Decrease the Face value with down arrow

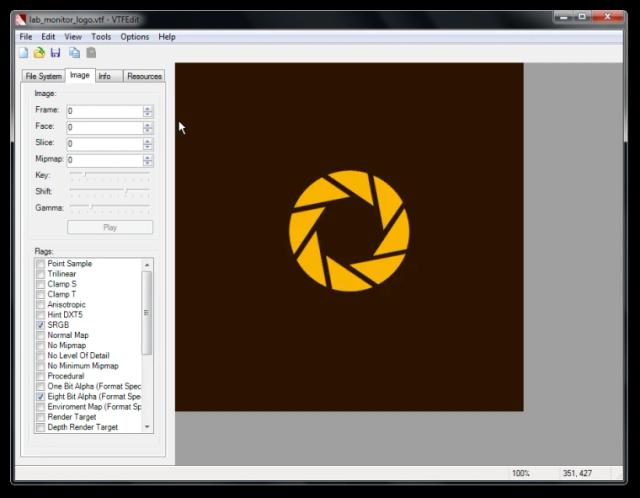[x=148, y=131]
